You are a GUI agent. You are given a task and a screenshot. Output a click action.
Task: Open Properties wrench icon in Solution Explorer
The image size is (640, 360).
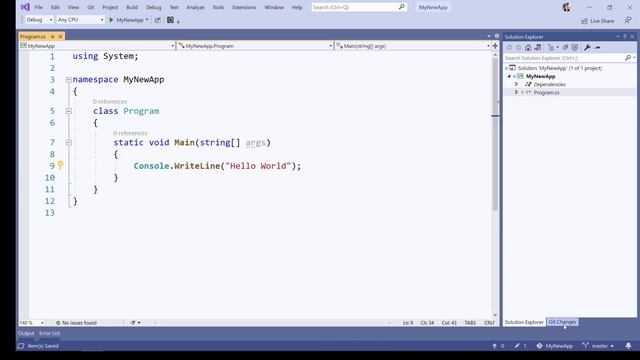[587, 47]
